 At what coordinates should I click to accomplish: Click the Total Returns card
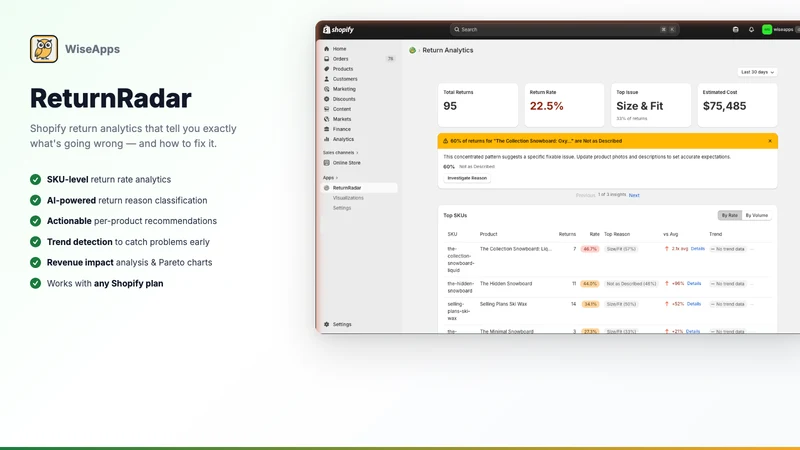[478, 105]
